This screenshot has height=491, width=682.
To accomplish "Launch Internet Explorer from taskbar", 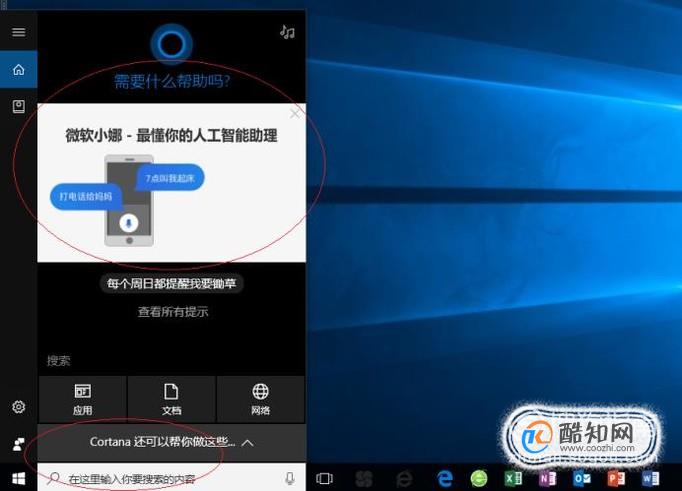I will point(404,479).
